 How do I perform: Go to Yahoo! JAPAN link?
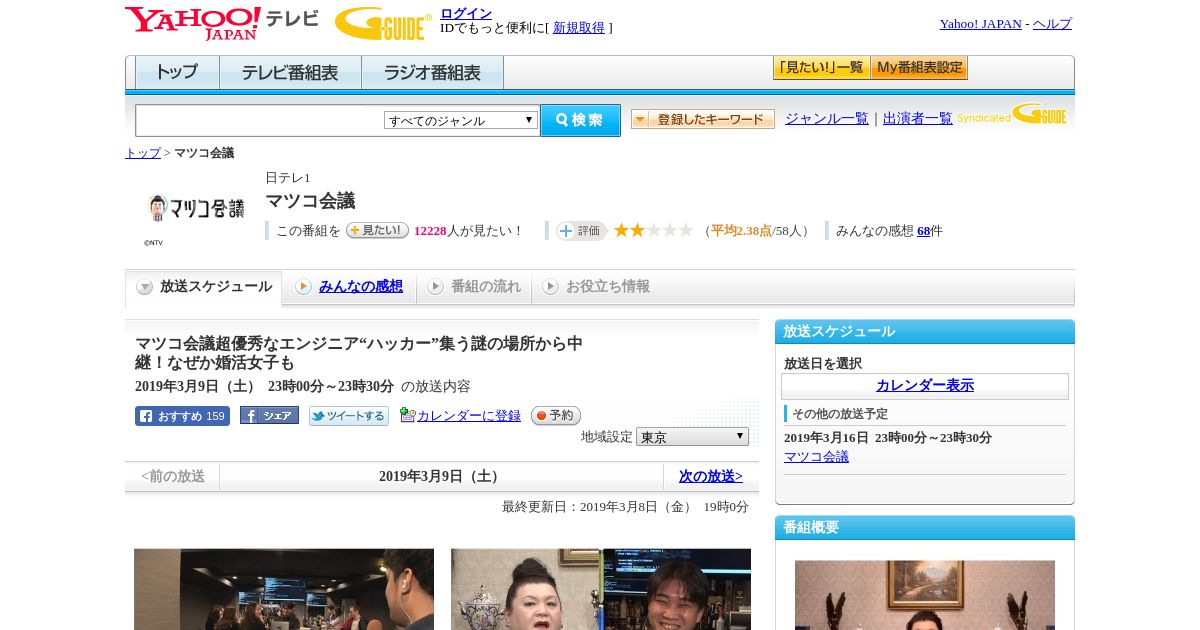(x=981, y=24)
